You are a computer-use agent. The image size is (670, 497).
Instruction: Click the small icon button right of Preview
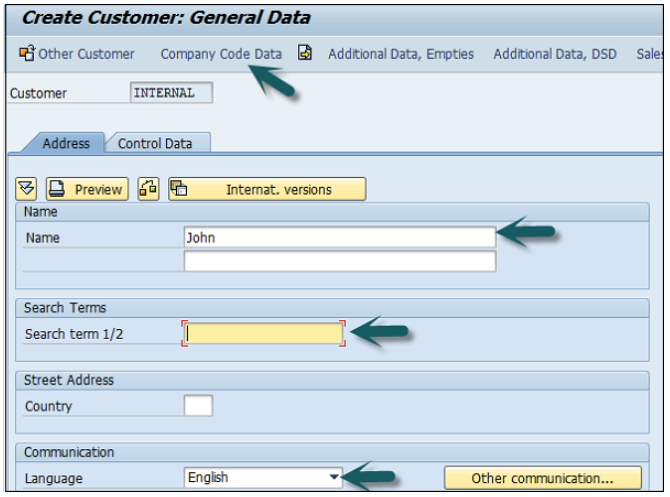148,189
